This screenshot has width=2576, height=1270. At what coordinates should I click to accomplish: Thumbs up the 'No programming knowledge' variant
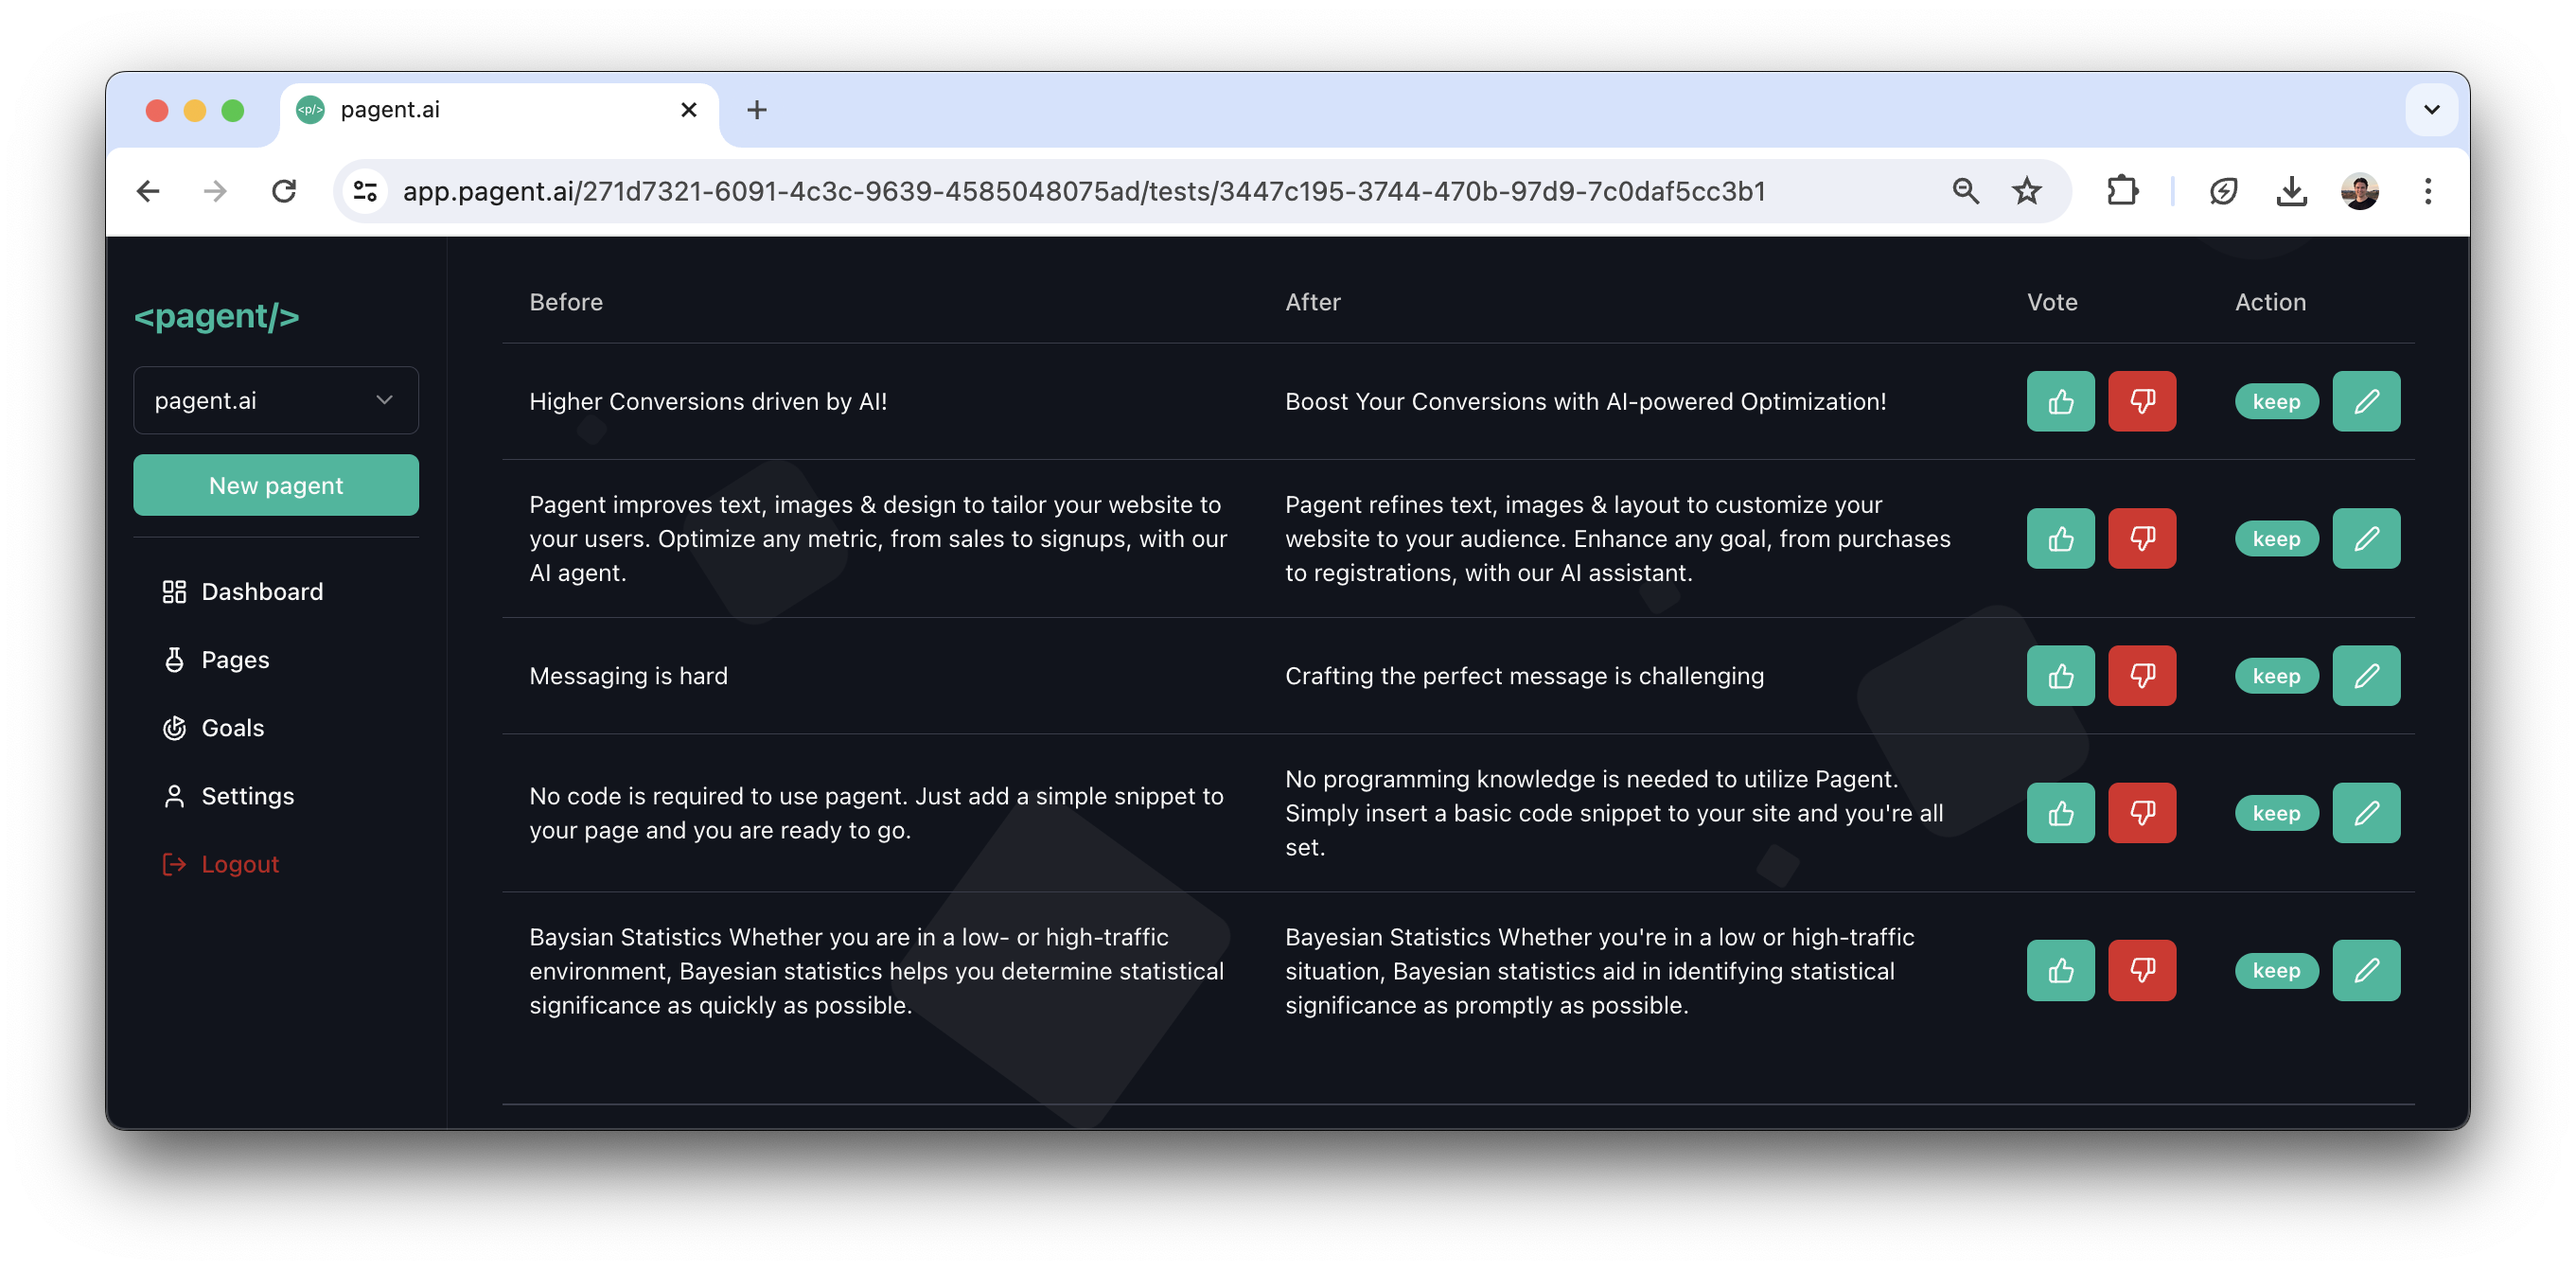pos(2060,812)
